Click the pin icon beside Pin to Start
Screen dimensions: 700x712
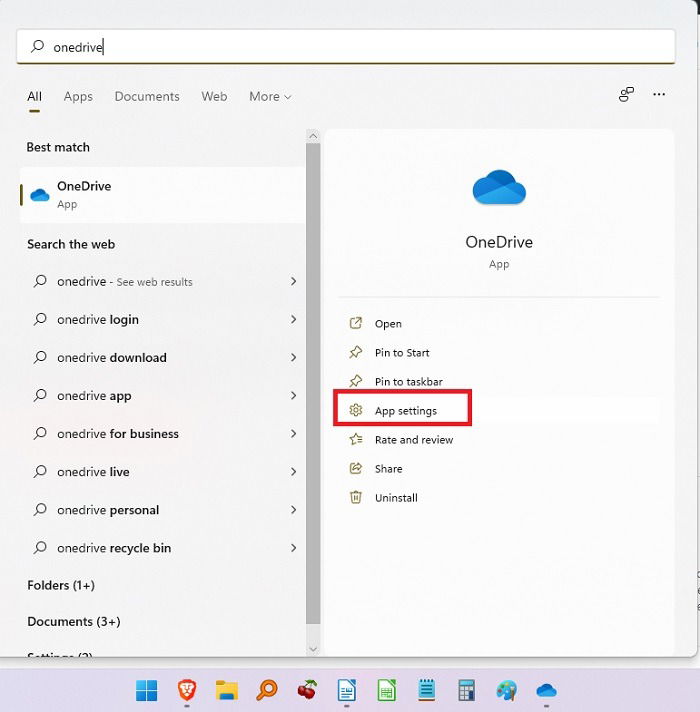(x=356, y=352)
